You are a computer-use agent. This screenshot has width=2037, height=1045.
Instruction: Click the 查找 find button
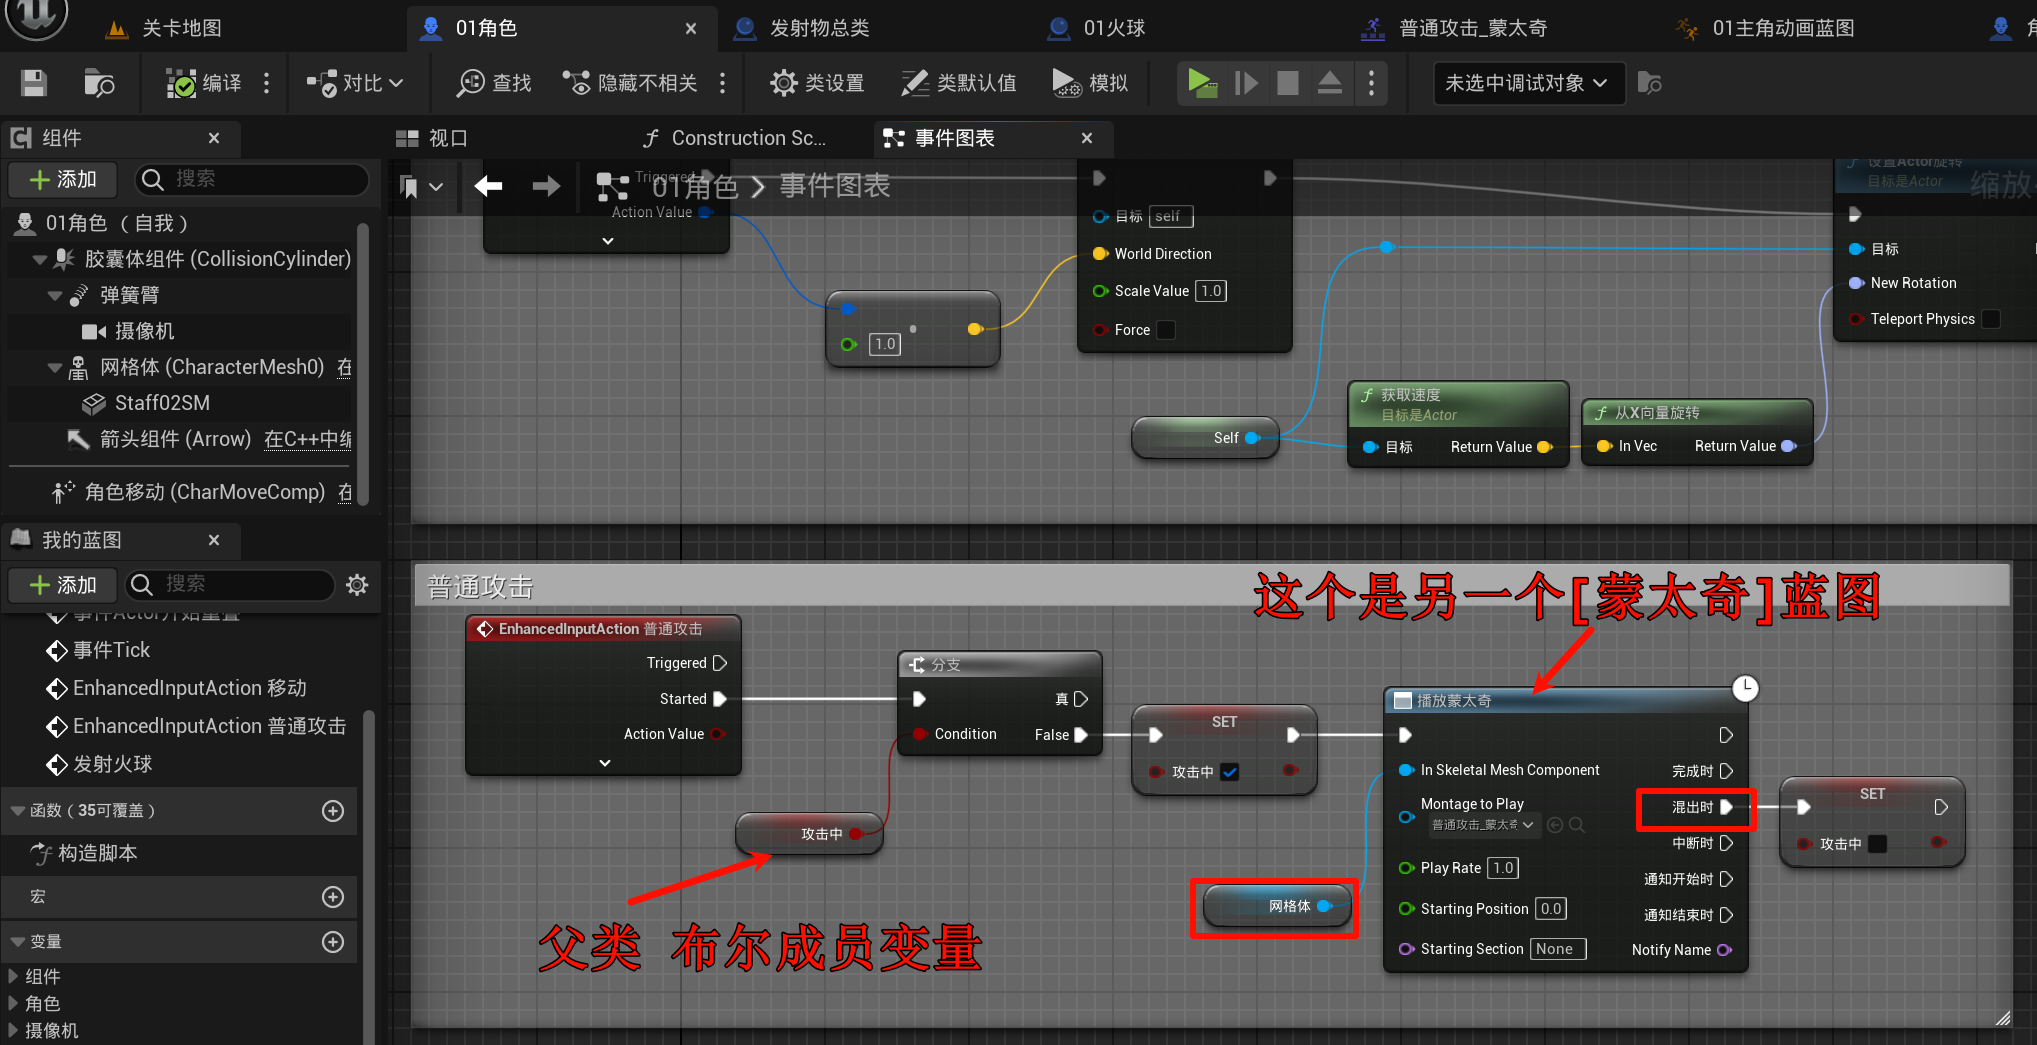[494, 83]
